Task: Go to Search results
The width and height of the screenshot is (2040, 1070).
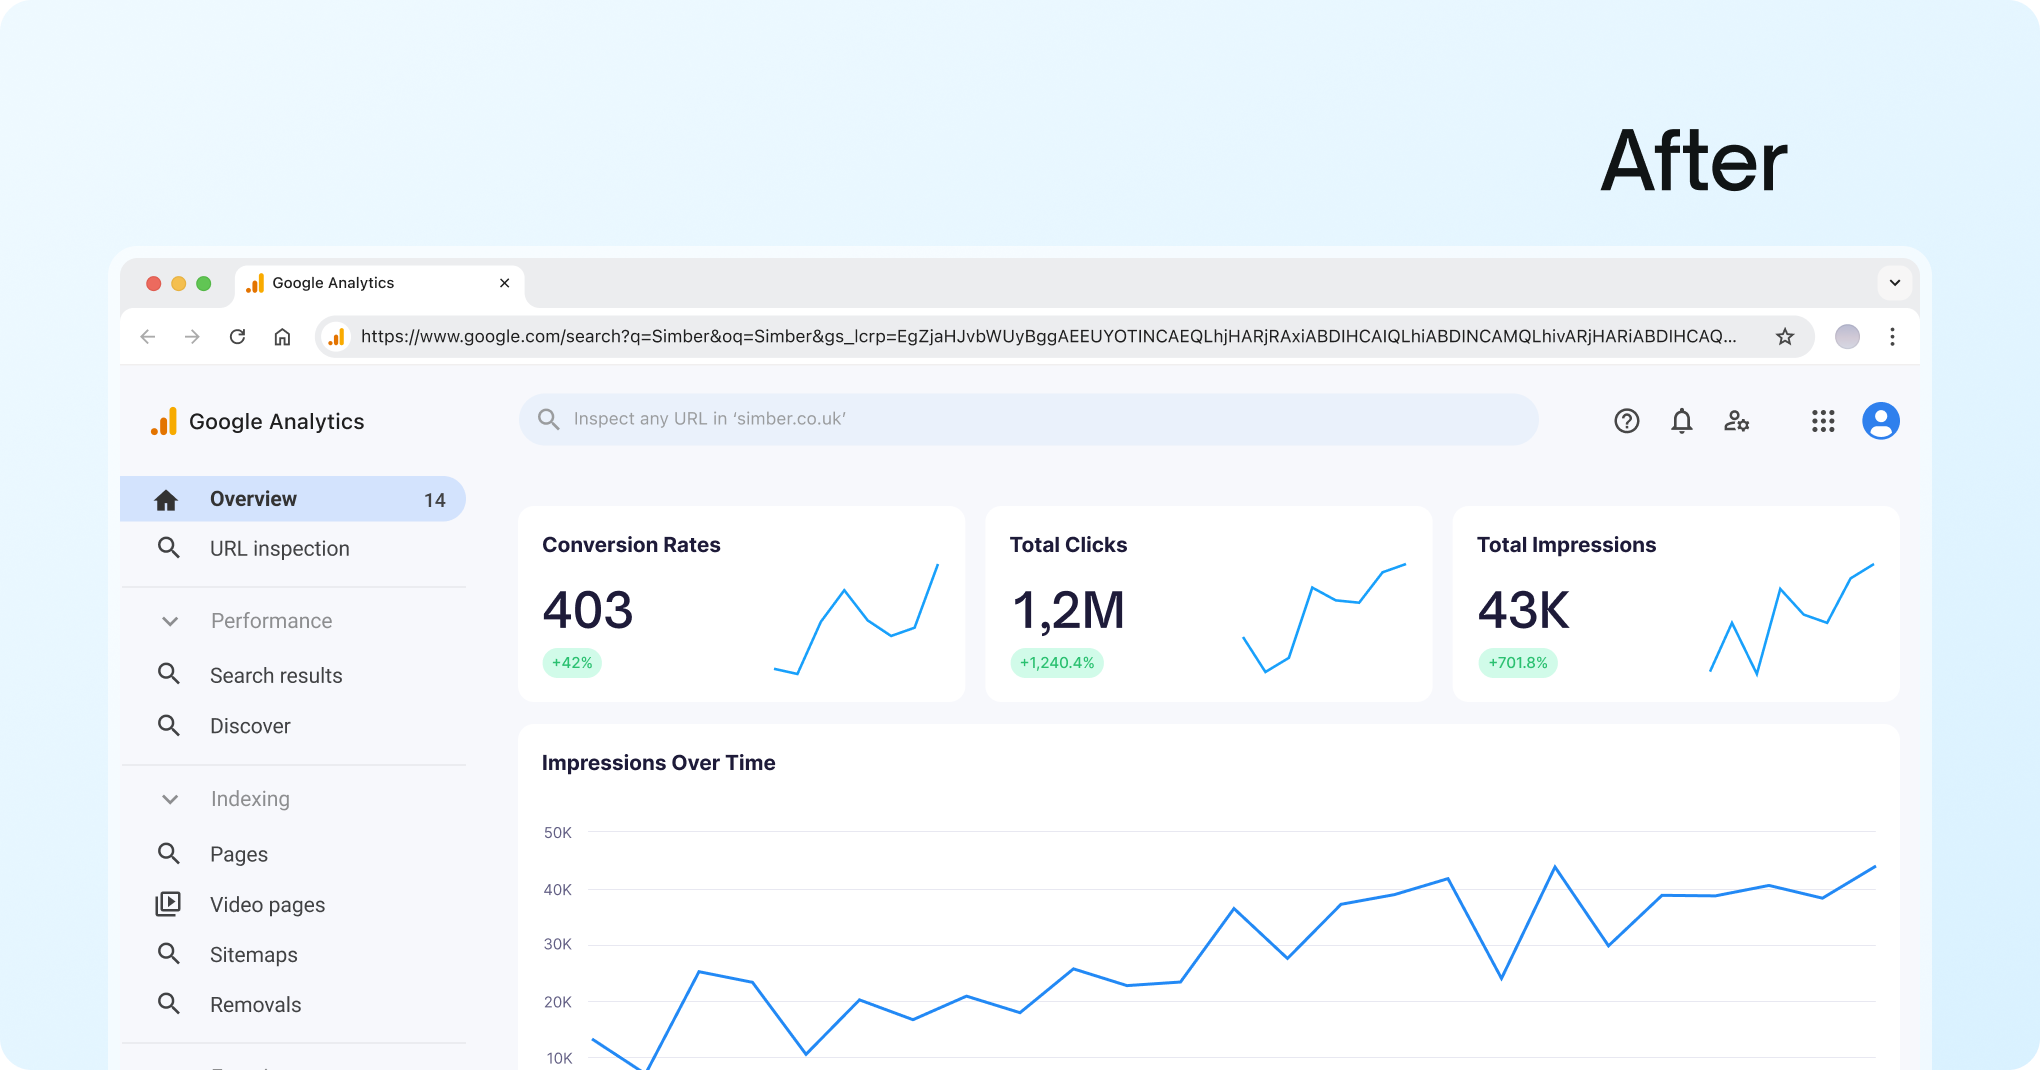Action: coord(276,676)
